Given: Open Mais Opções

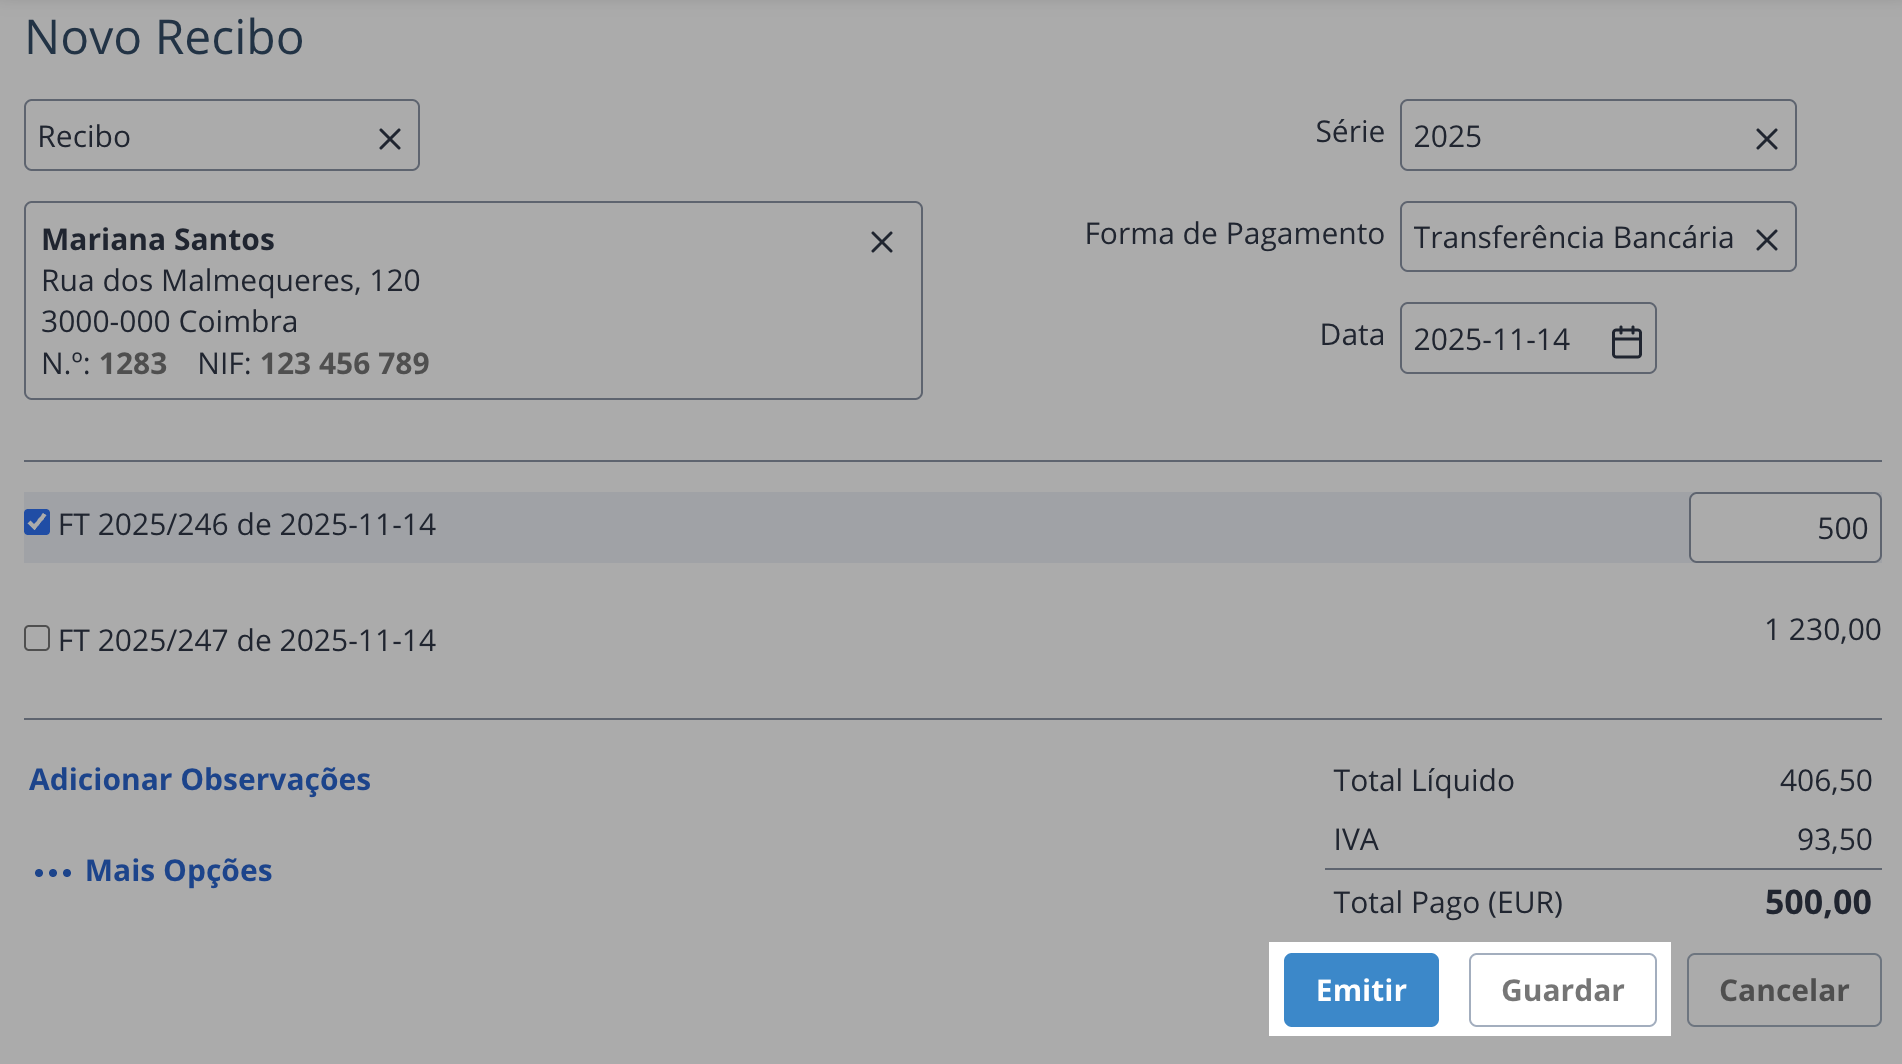Looking at the screenshot, I should click(179, 871).
